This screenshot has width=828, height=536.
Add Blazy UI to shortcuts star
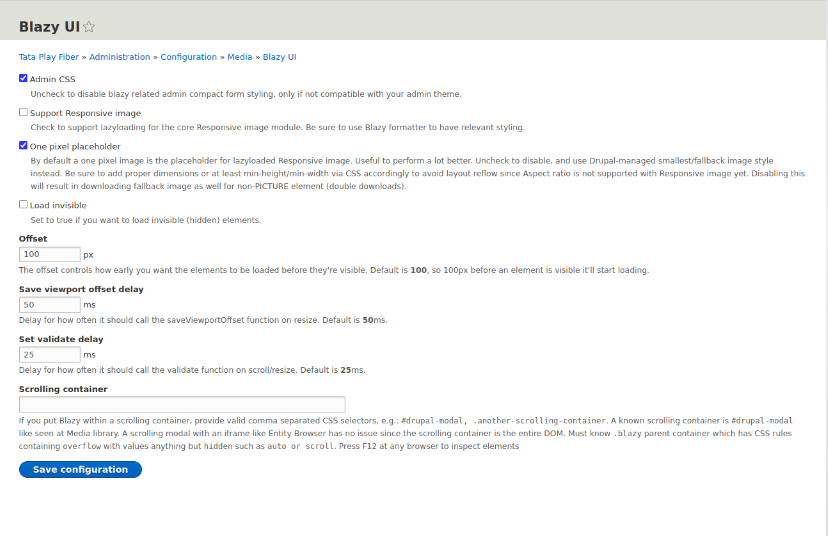coord(89,26)
